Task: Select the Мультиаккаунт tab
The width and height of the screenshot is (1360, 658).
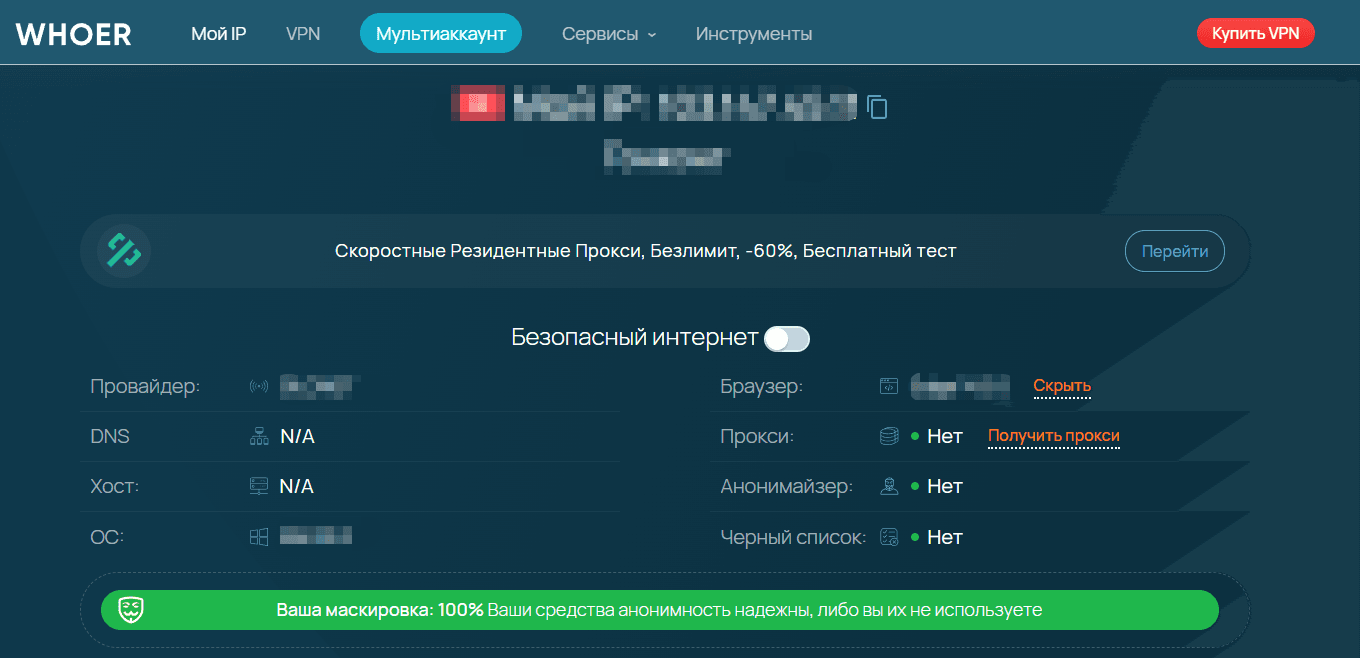Action: click(441, 34)
